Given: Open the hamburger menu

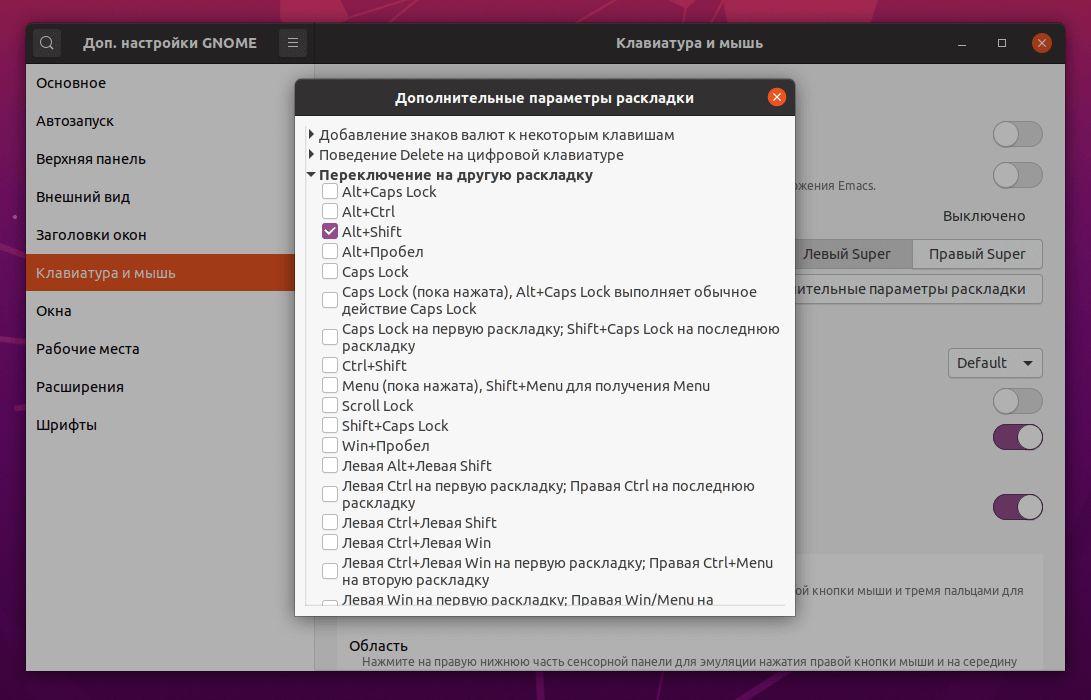Looking at the screenshot, I should (292, 43).
